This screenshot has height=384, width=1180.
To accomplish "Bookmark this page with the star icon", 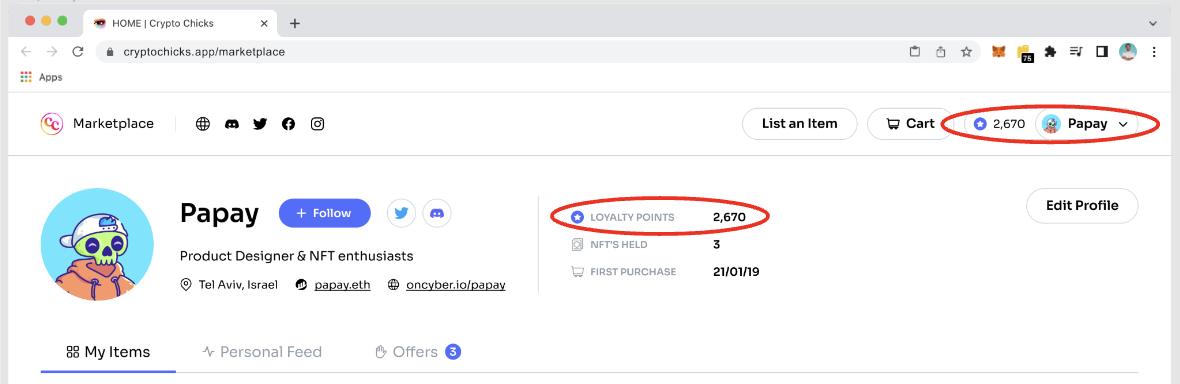I will click(x=966, y=52).
